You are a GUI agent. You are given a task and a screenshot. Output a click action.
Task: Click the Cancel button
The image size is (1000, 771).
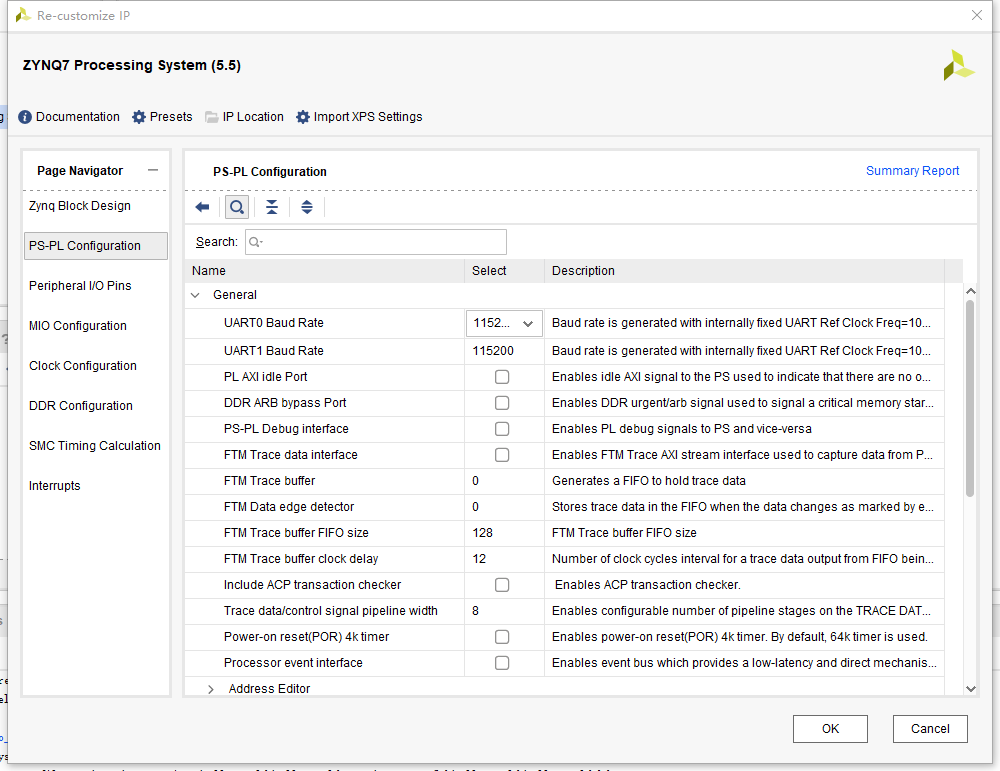click(x=930, y=729)
